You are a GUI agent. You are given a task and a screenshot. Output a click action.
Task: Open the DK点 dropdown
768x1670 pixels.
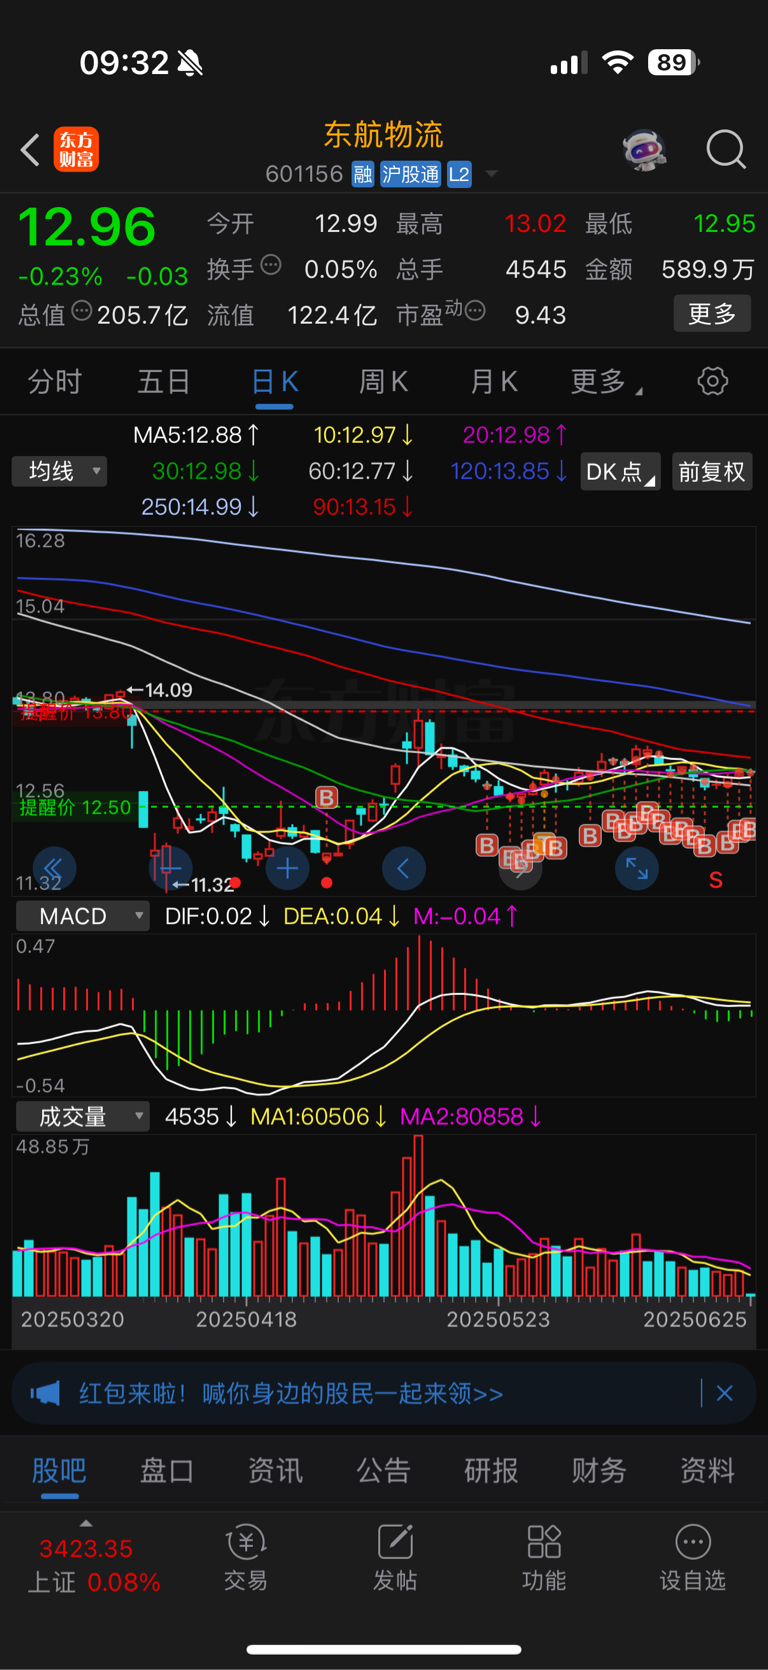click(x=620, y=472)
